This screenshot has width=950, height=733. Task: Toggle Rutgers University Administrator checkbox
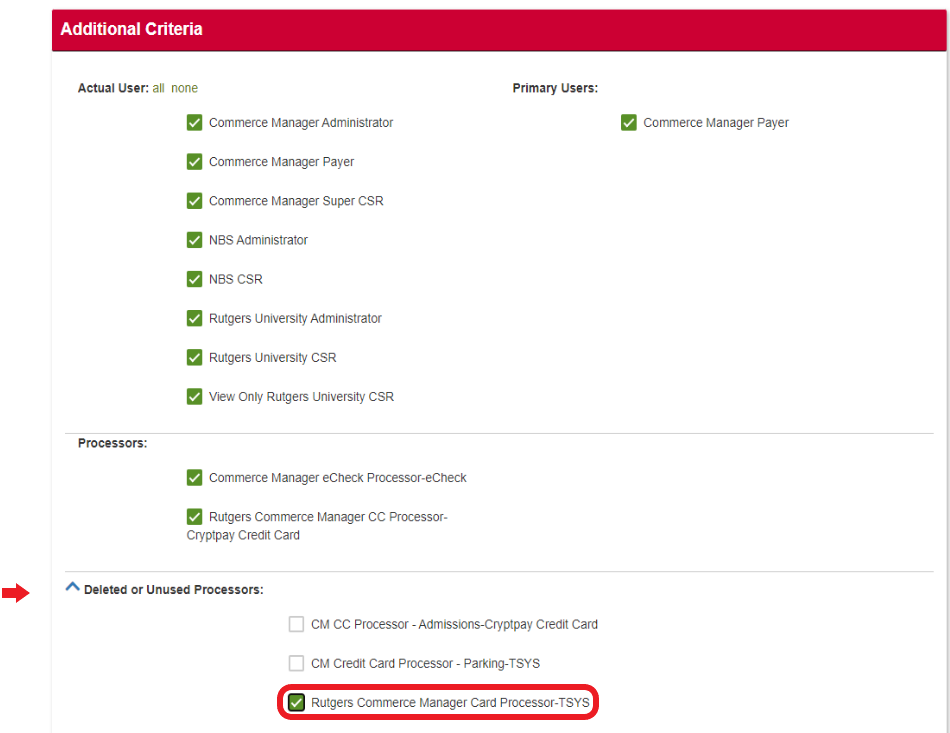195,318
